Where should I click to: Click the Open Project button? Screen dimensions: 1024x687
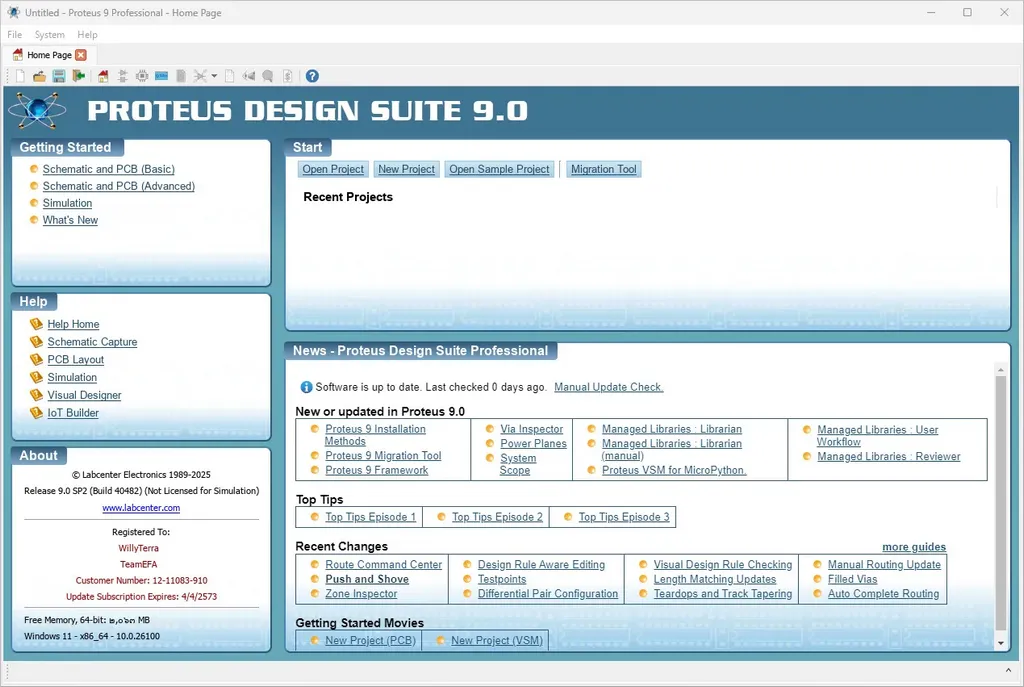(x=333, y=169)
